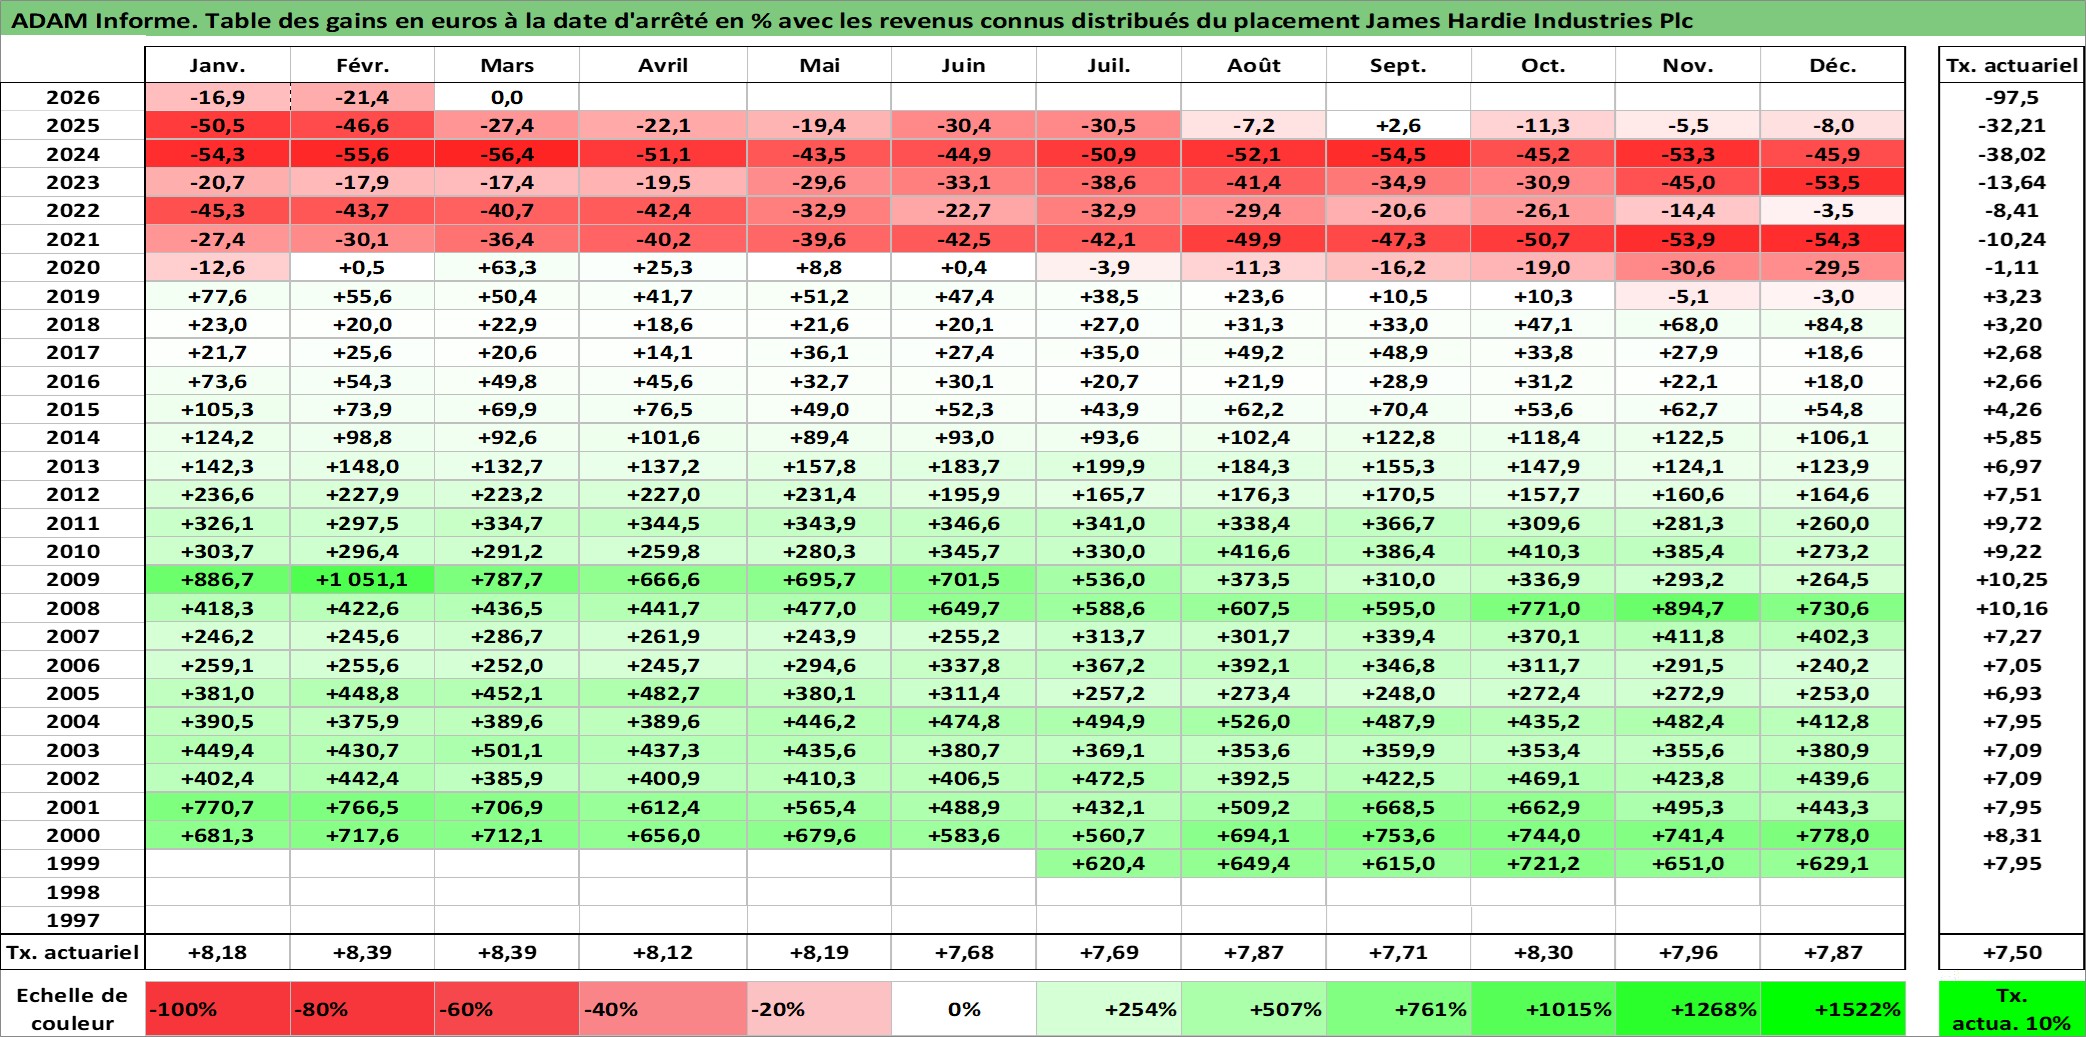Screen dimensions: 2086x1037
Task: Select the -55,6 cell in 2024
Action: 362,154
